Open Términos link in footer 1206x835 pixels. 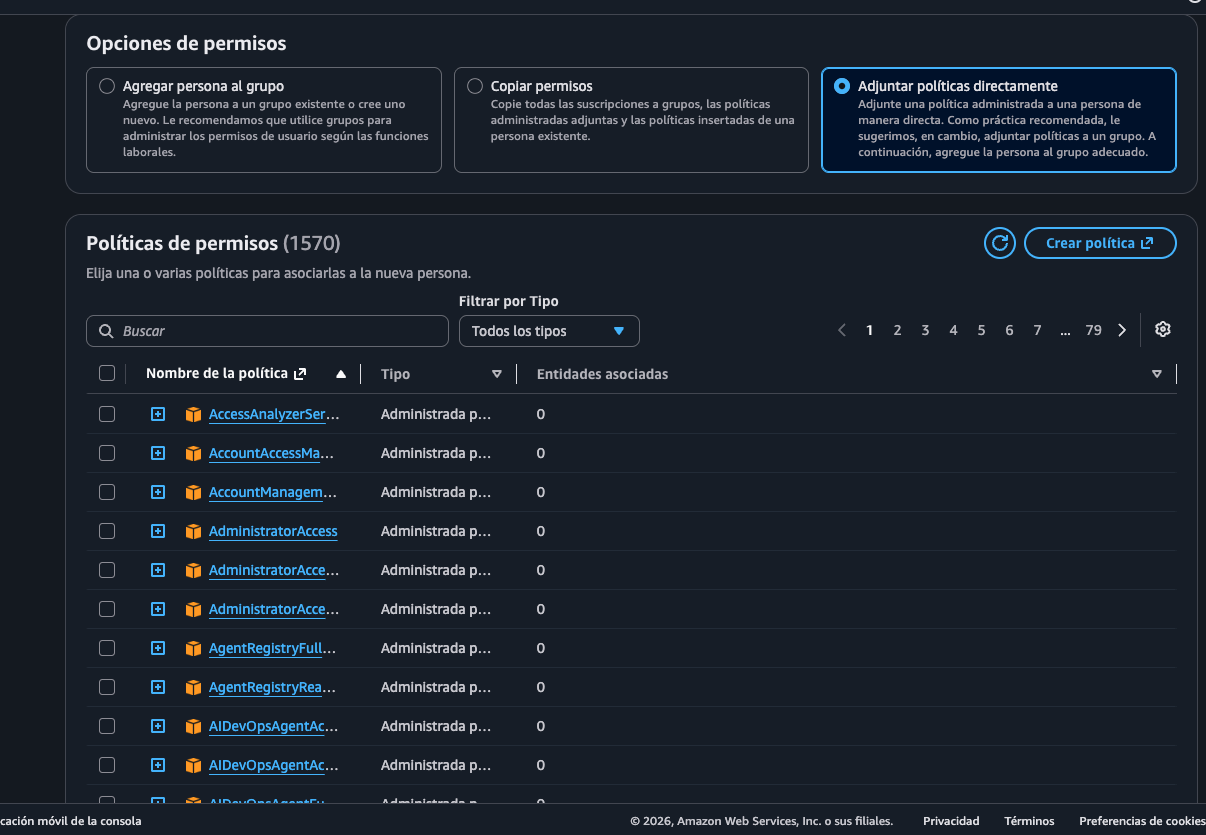(1029, 821)
